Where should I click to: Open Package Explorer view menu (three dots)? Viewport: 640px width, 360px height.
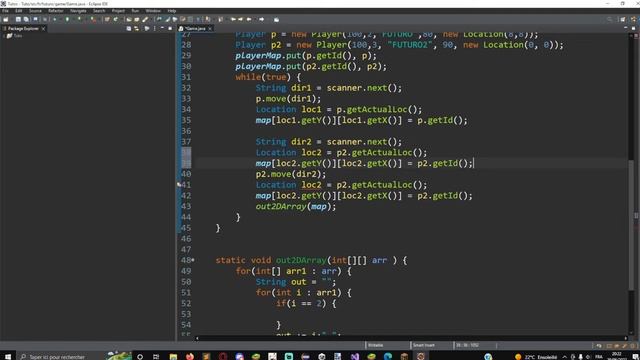155,29
